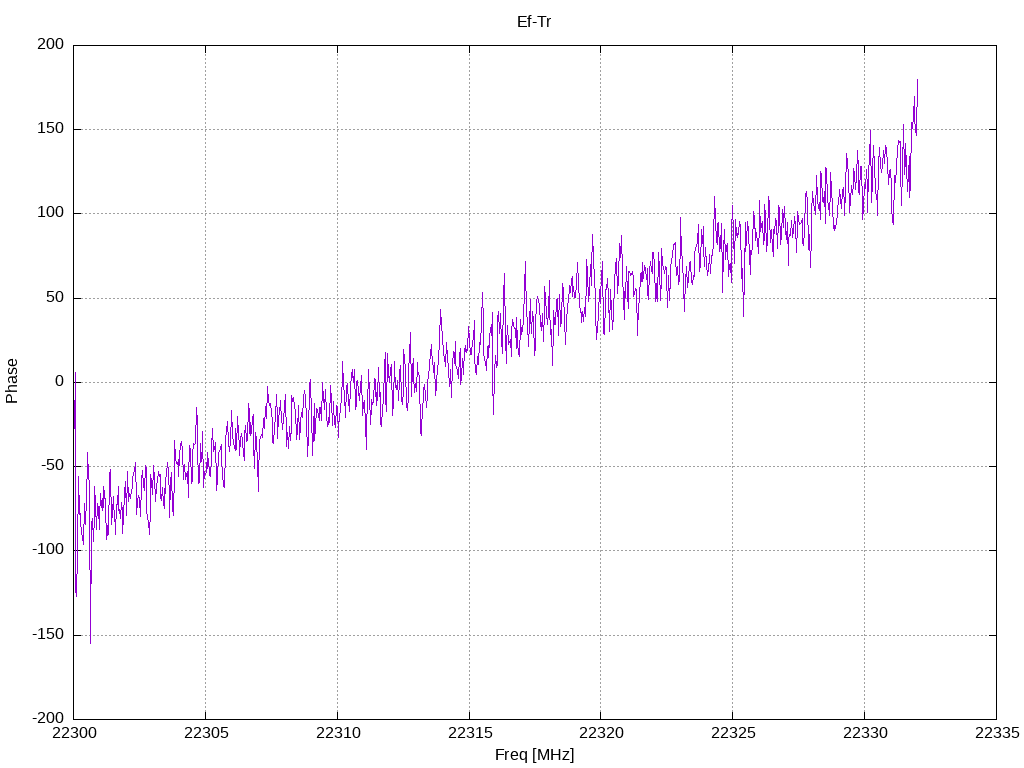This screenshot has width=1024, height=768.
Task: Click y-axis tick label '0'
Action: click(60, 381)
